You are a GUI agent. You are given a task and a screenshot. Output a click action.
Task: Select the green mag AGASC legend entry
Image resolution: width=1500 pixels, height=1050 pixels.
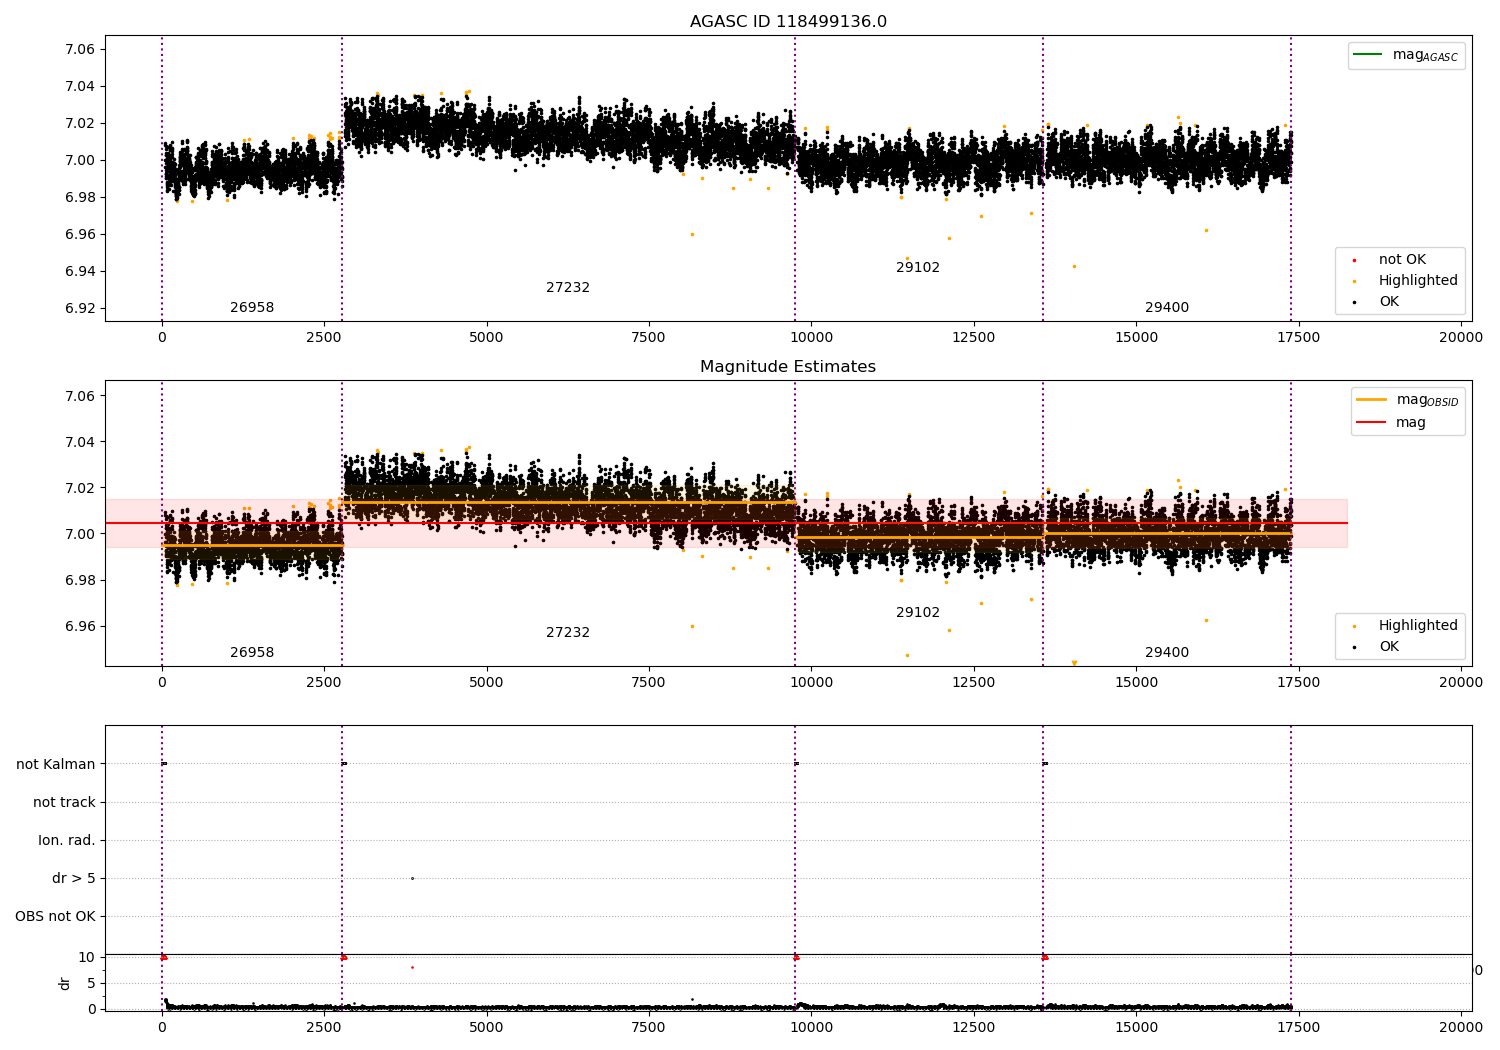tap(1406, 55)
